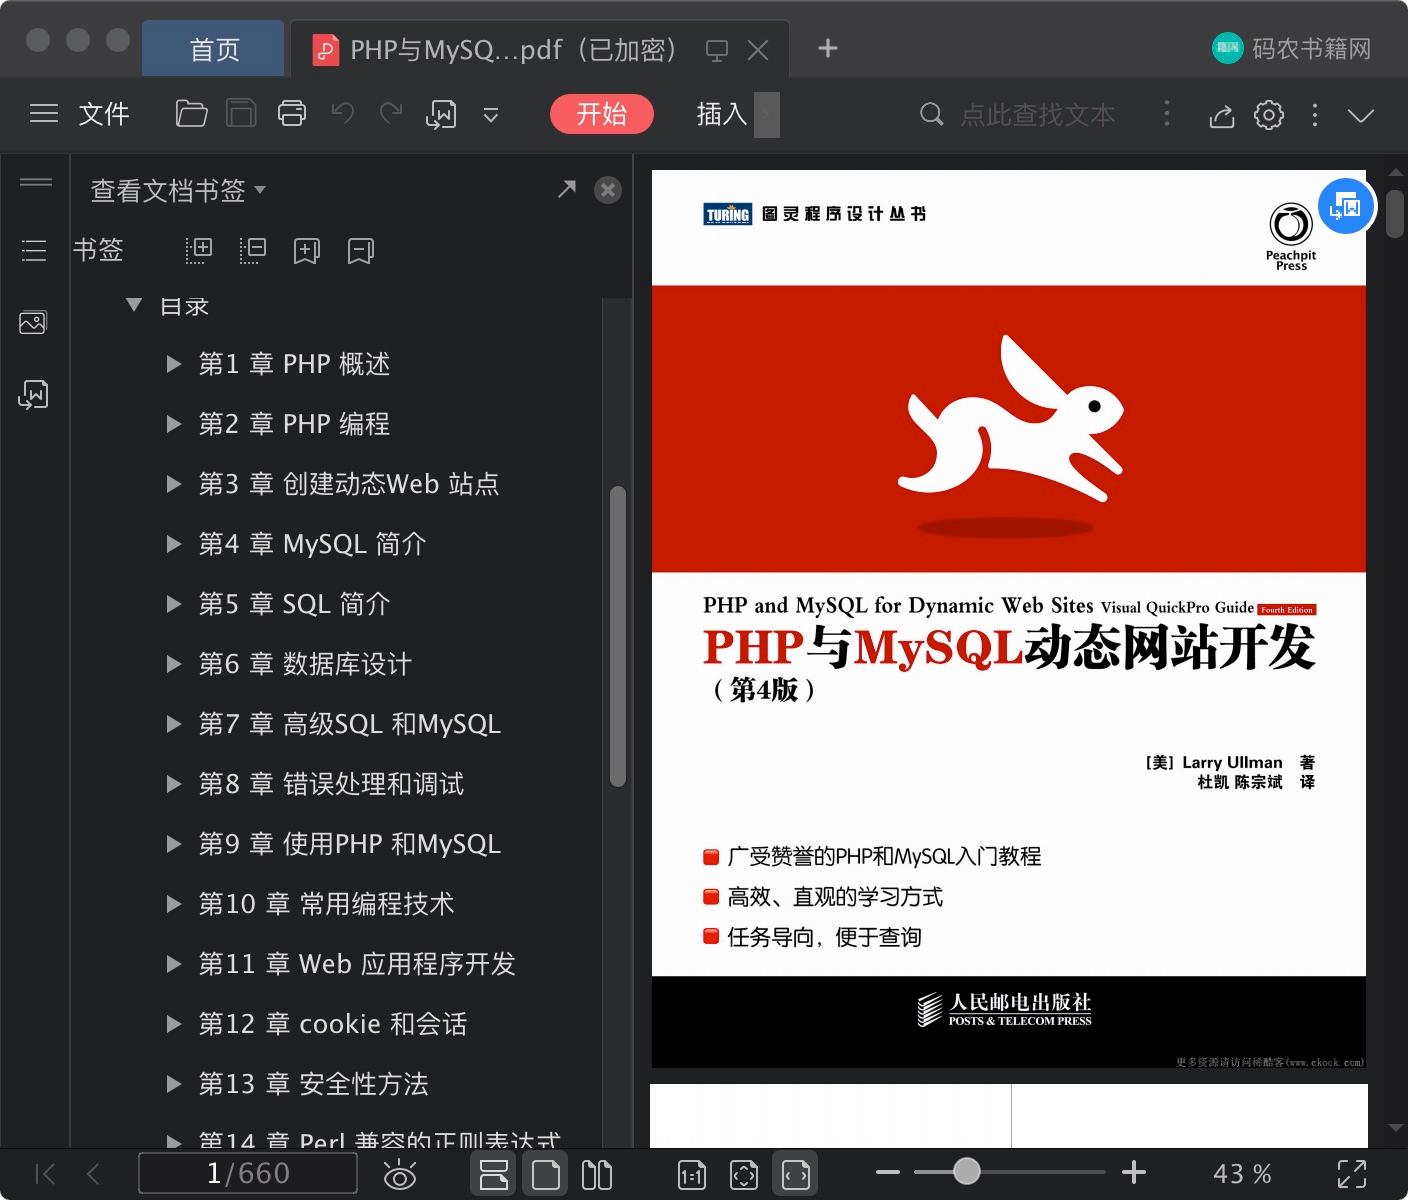Expand 第11 章 Web 应用程序开发

[174, 964]
